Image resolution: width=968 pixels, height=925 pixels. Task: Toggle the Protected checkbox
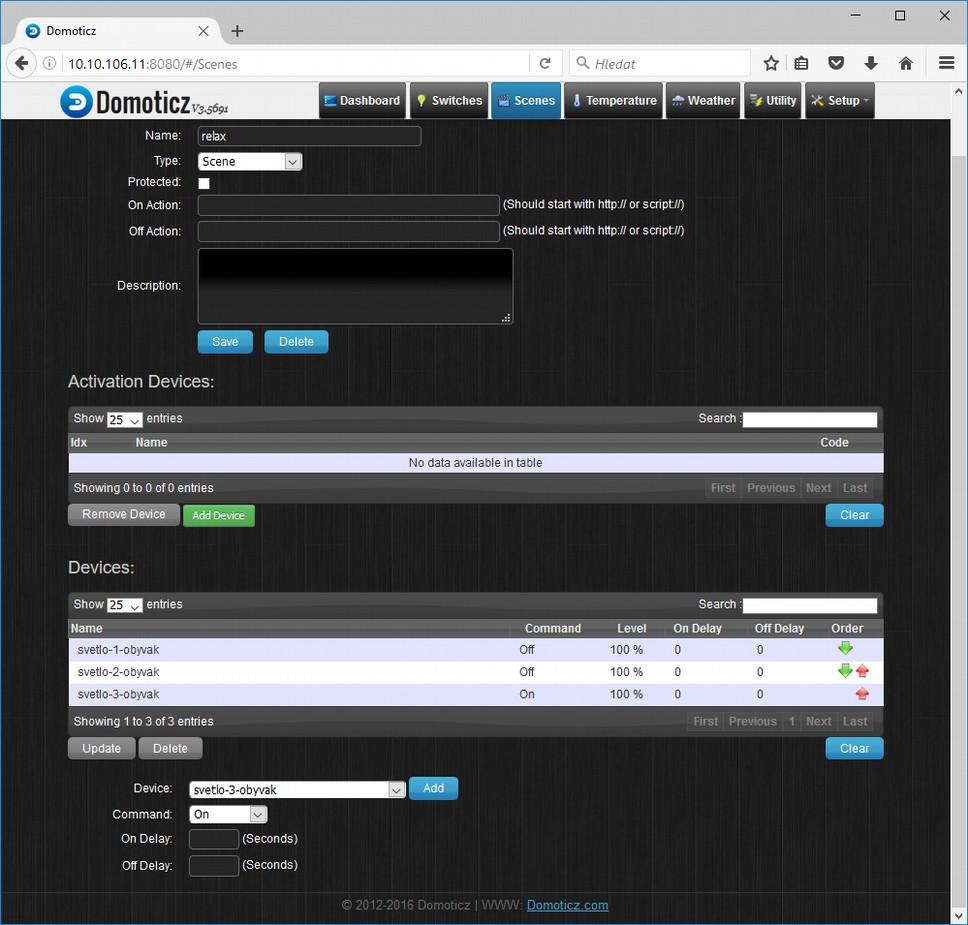click(204, 183)
